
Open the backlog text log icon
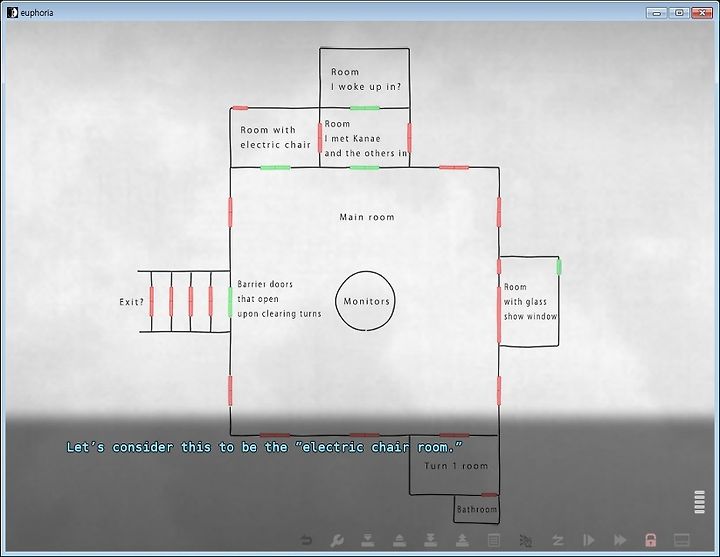pyautogui.click(x=494, y=540)
